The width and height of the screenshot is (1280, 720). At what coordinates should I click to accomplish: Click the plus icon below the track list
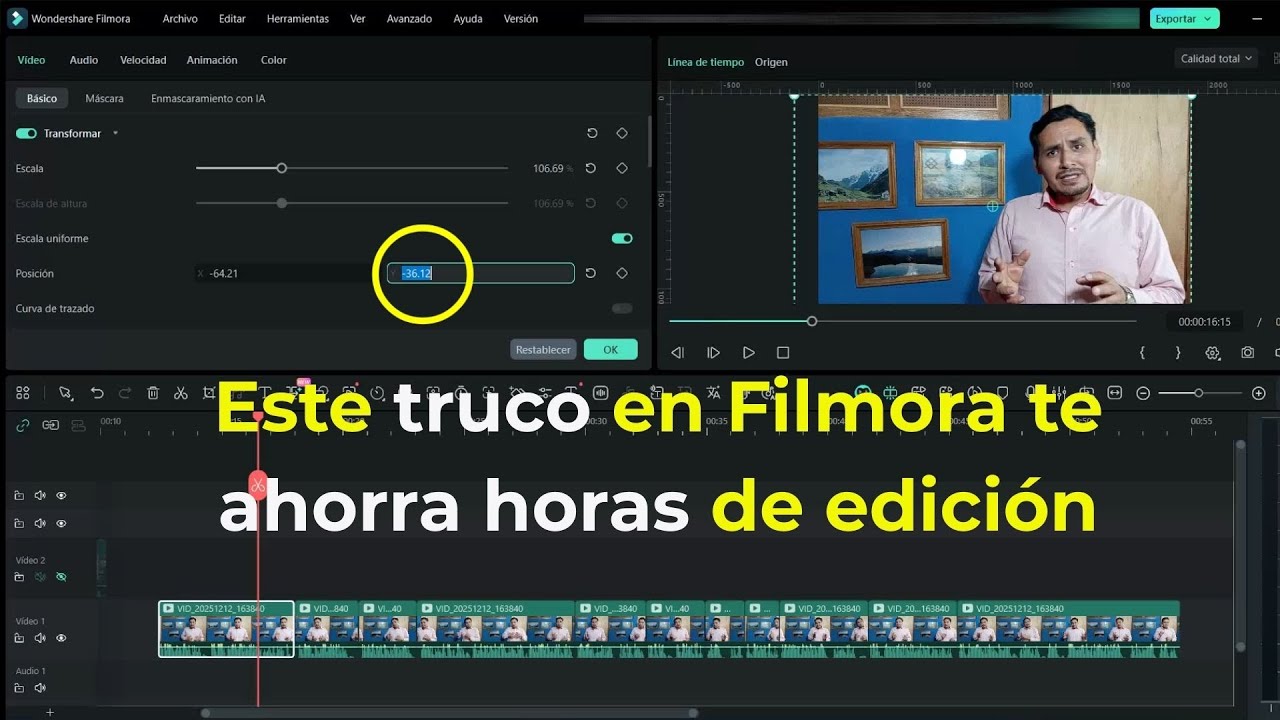[x=49, y=712]
